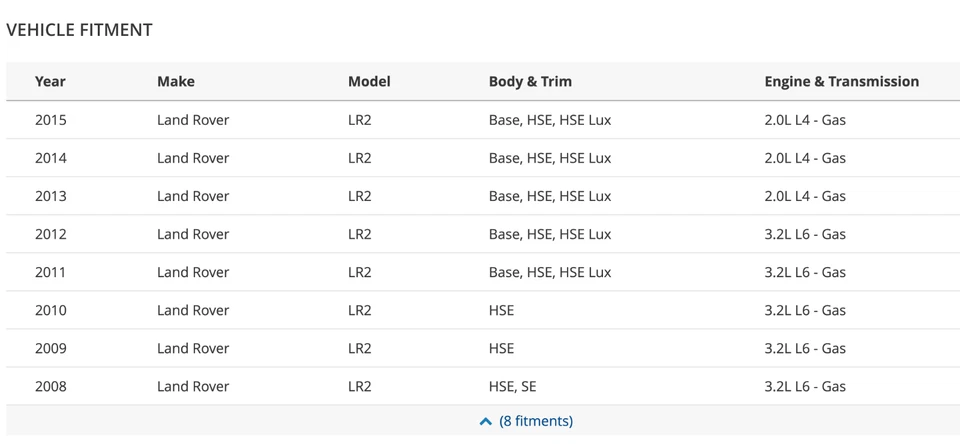Select the 2009 year cell
The width and height of the screenshot is (960, 444).
(x=51, y=348)
